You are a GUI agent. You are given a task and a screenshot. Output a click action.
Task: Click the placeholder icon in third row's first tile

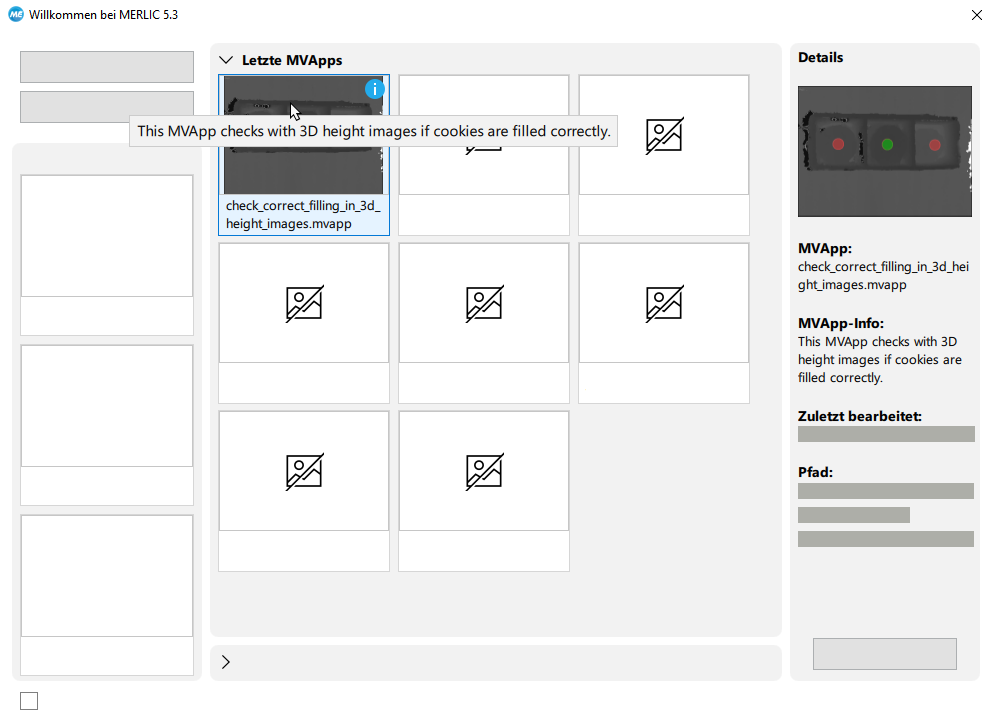pyautogui.click(x=304, y=471)
